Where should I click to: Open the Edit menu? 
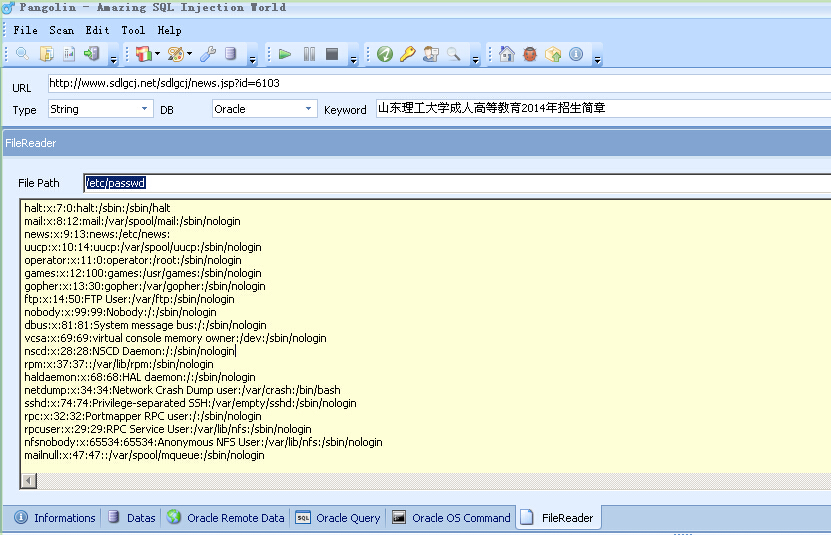pos(98,30)
